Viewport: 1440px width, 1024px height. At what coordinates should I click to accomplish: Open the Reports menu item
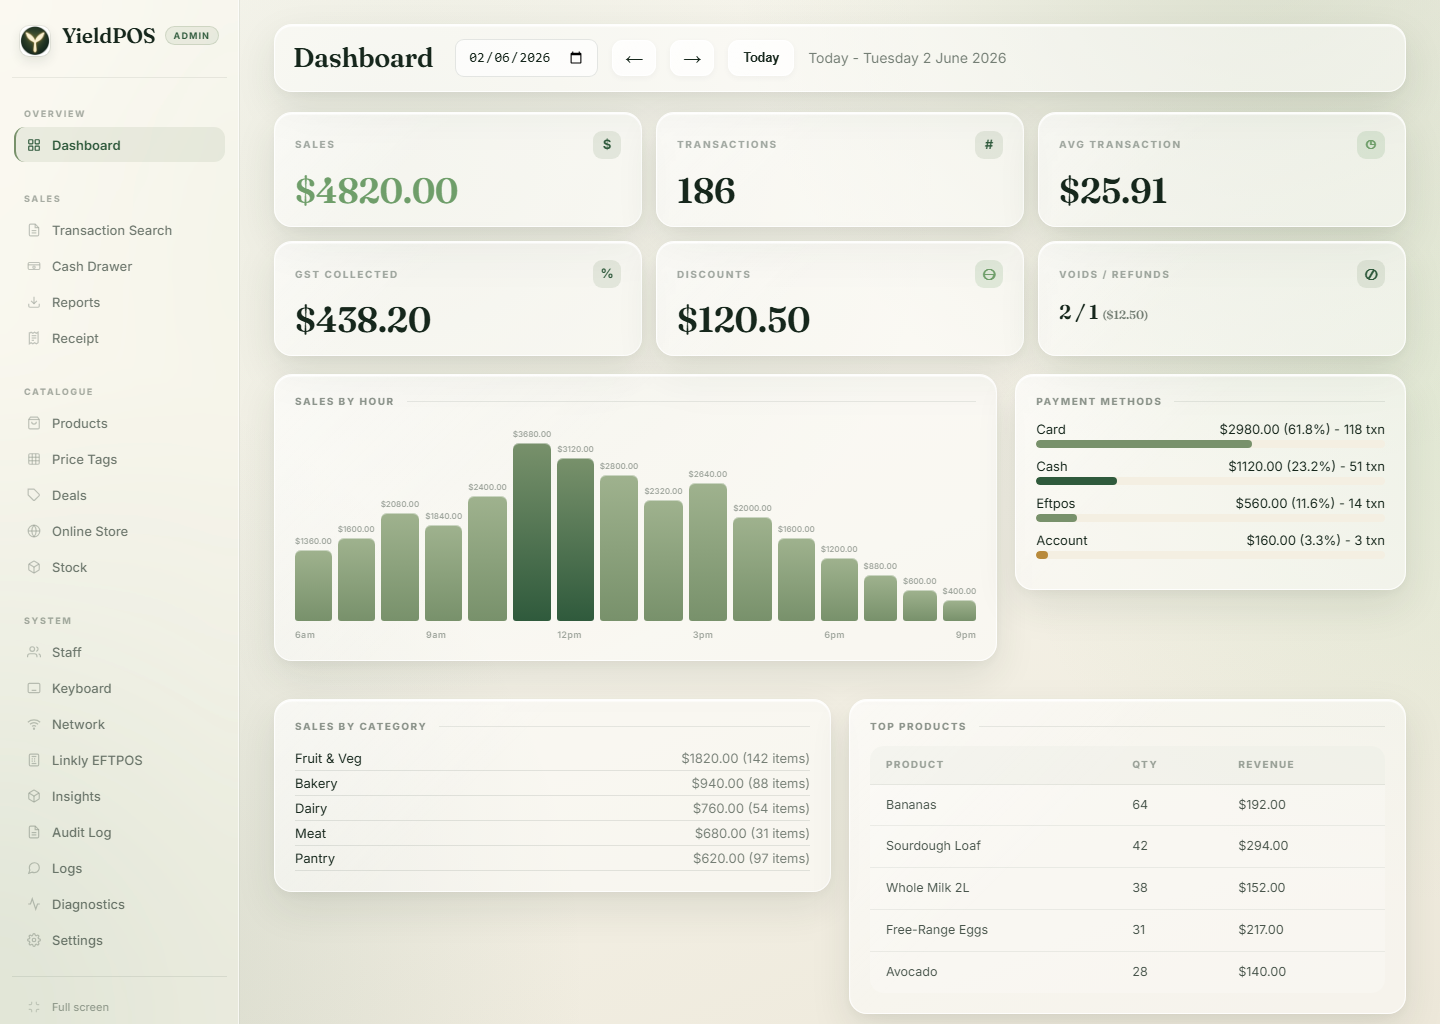pos(119,302)
